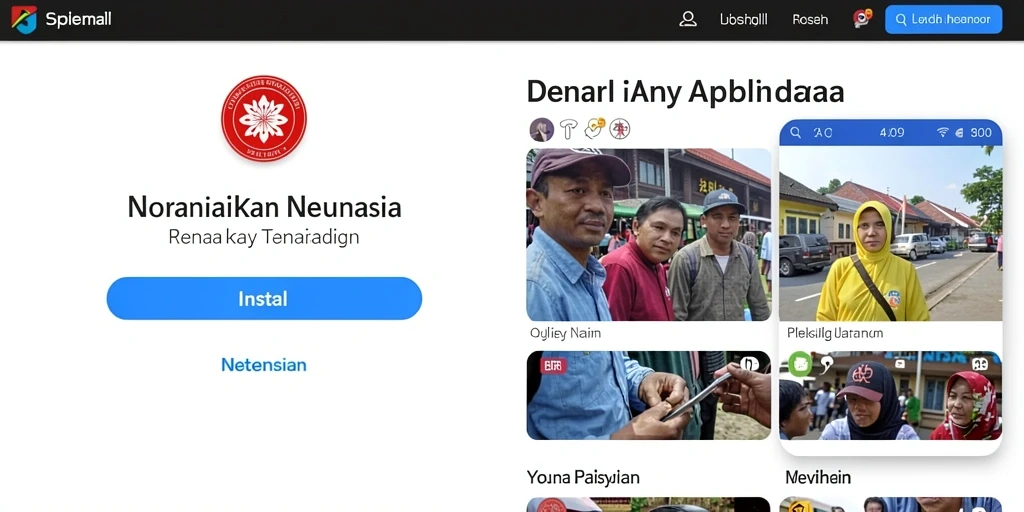Click the 4.09 time in phone status bar

coord(891,133)
